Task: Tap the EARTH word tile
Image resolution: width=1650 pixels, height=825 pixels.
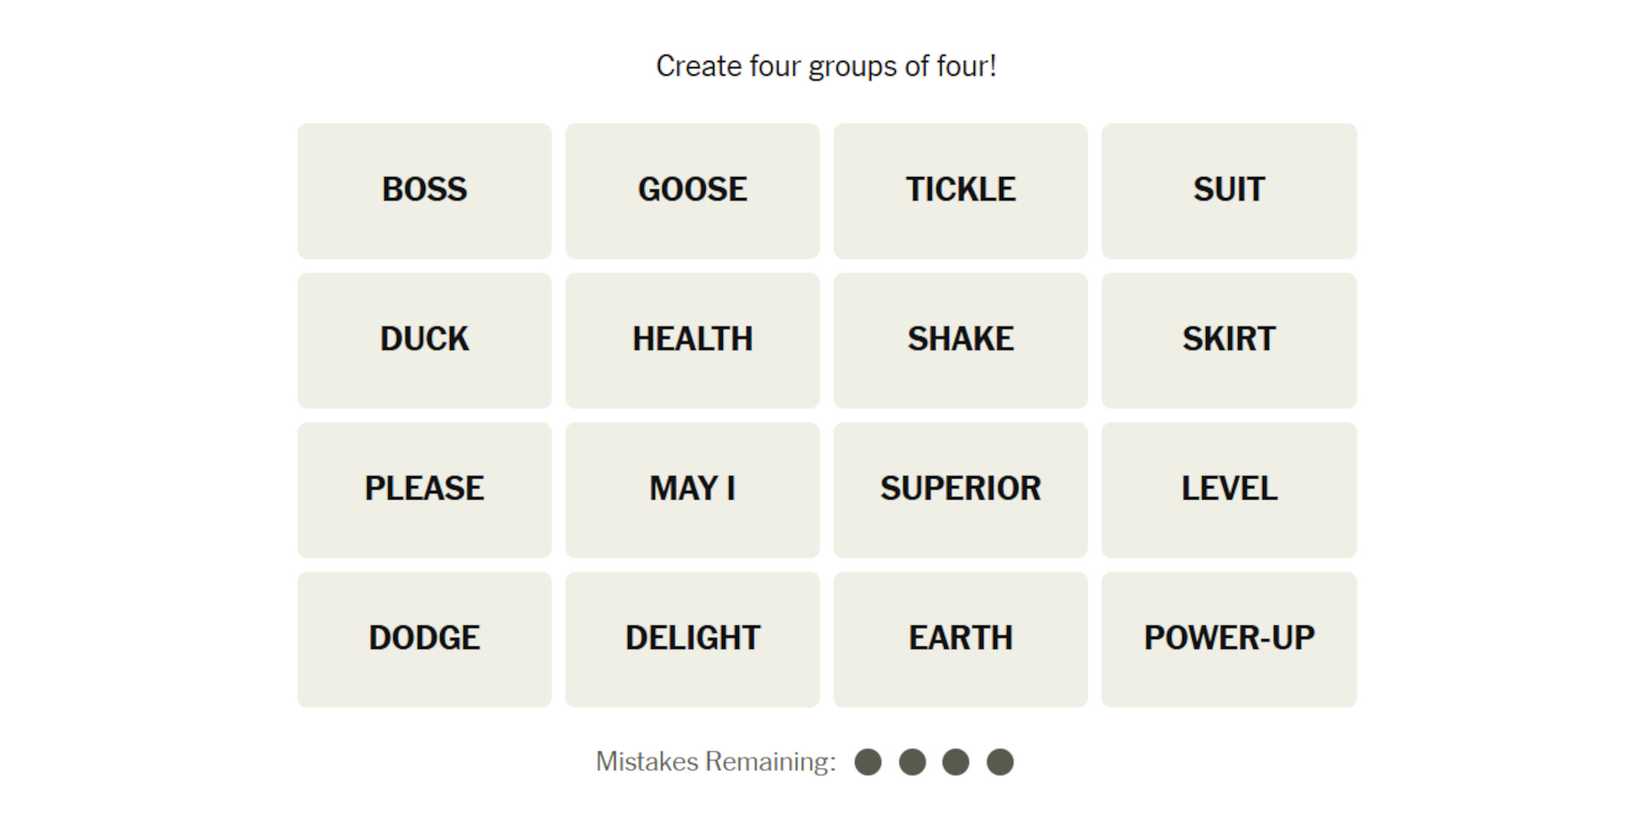Action: pyautogui.click(x=960, y=639)
